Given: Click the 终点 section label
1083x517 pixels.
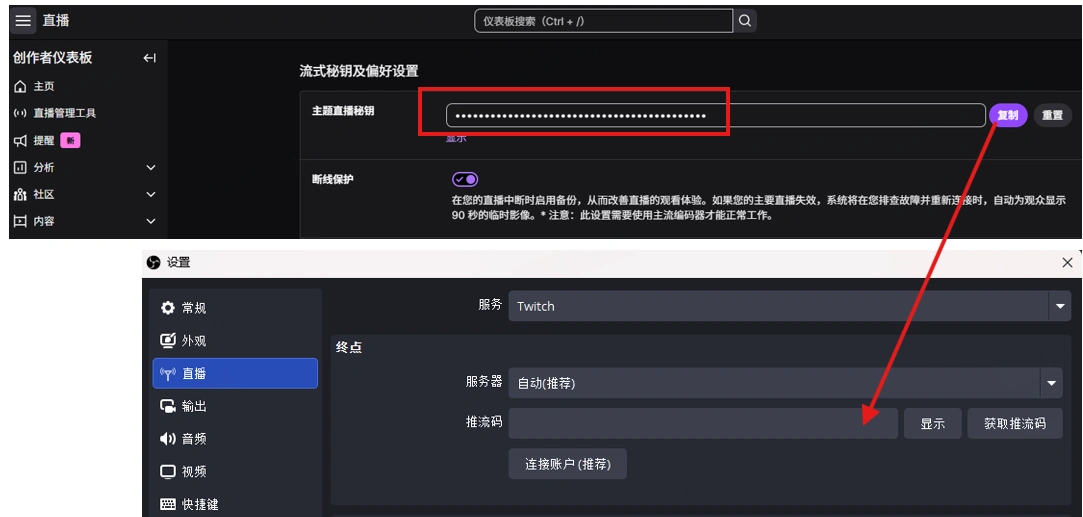Looking at the screenshot, I should [349, 347].
